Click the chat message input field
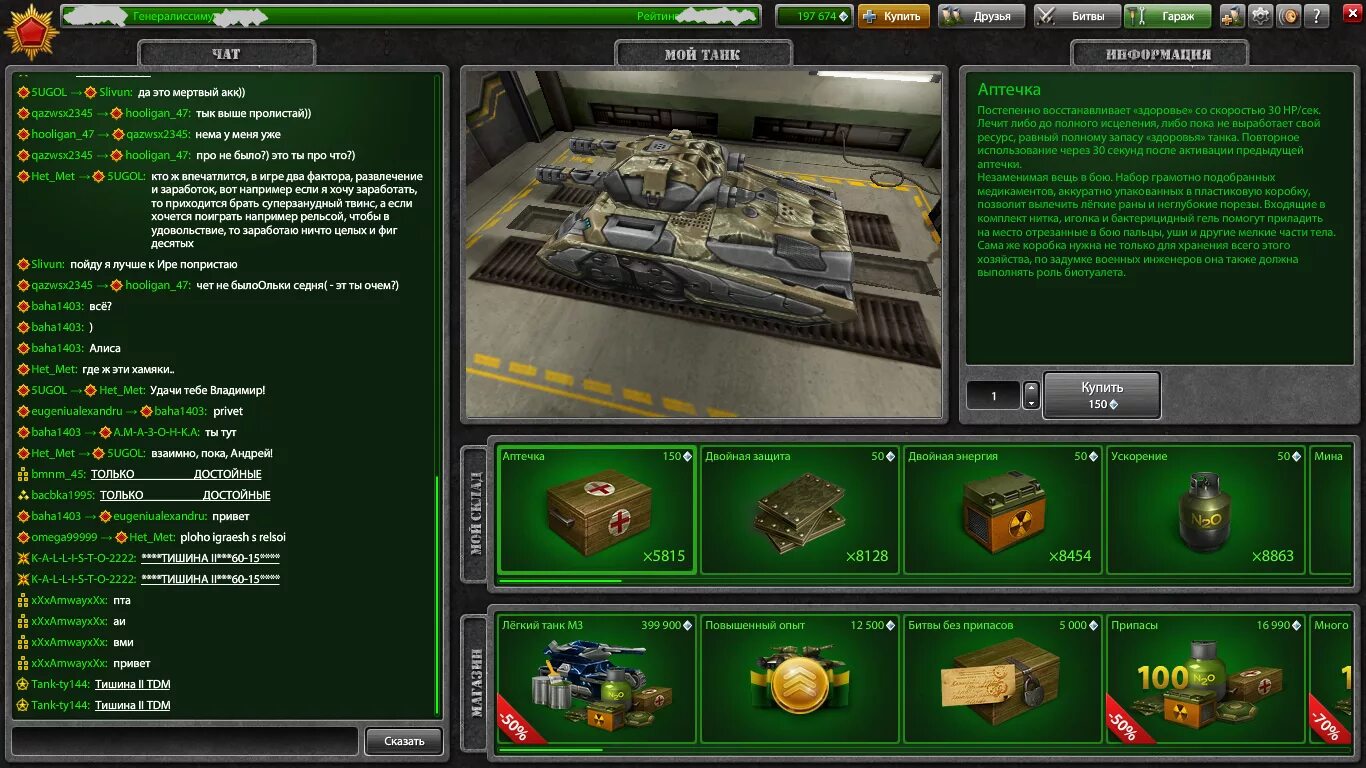Screen dimensions: 1366x768 click(x=183, y=741)
